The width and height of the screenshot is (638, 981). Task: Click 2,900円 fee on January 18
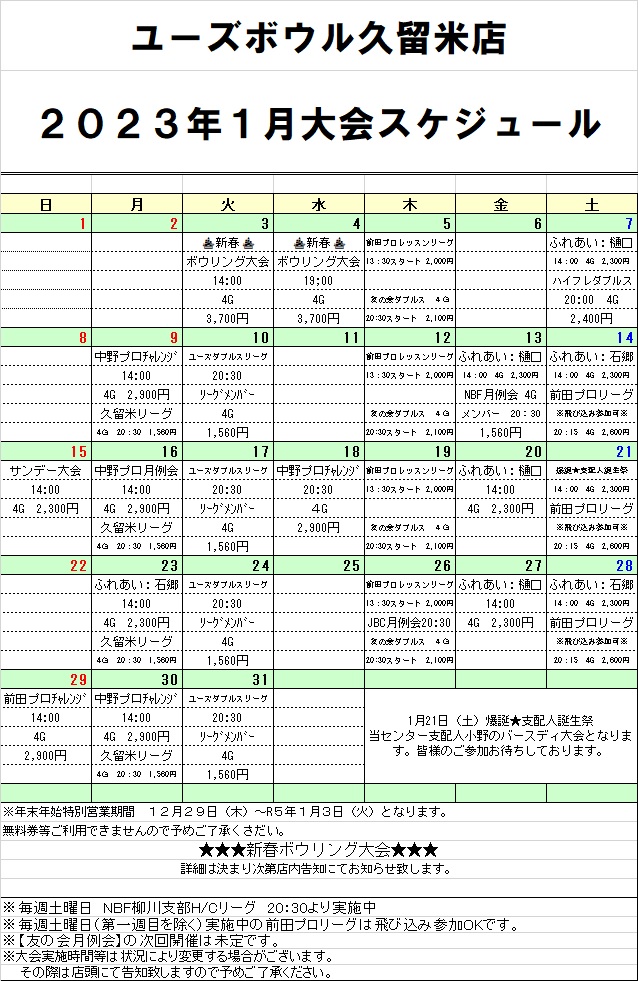pyautogui.click(x=318, y=527)
